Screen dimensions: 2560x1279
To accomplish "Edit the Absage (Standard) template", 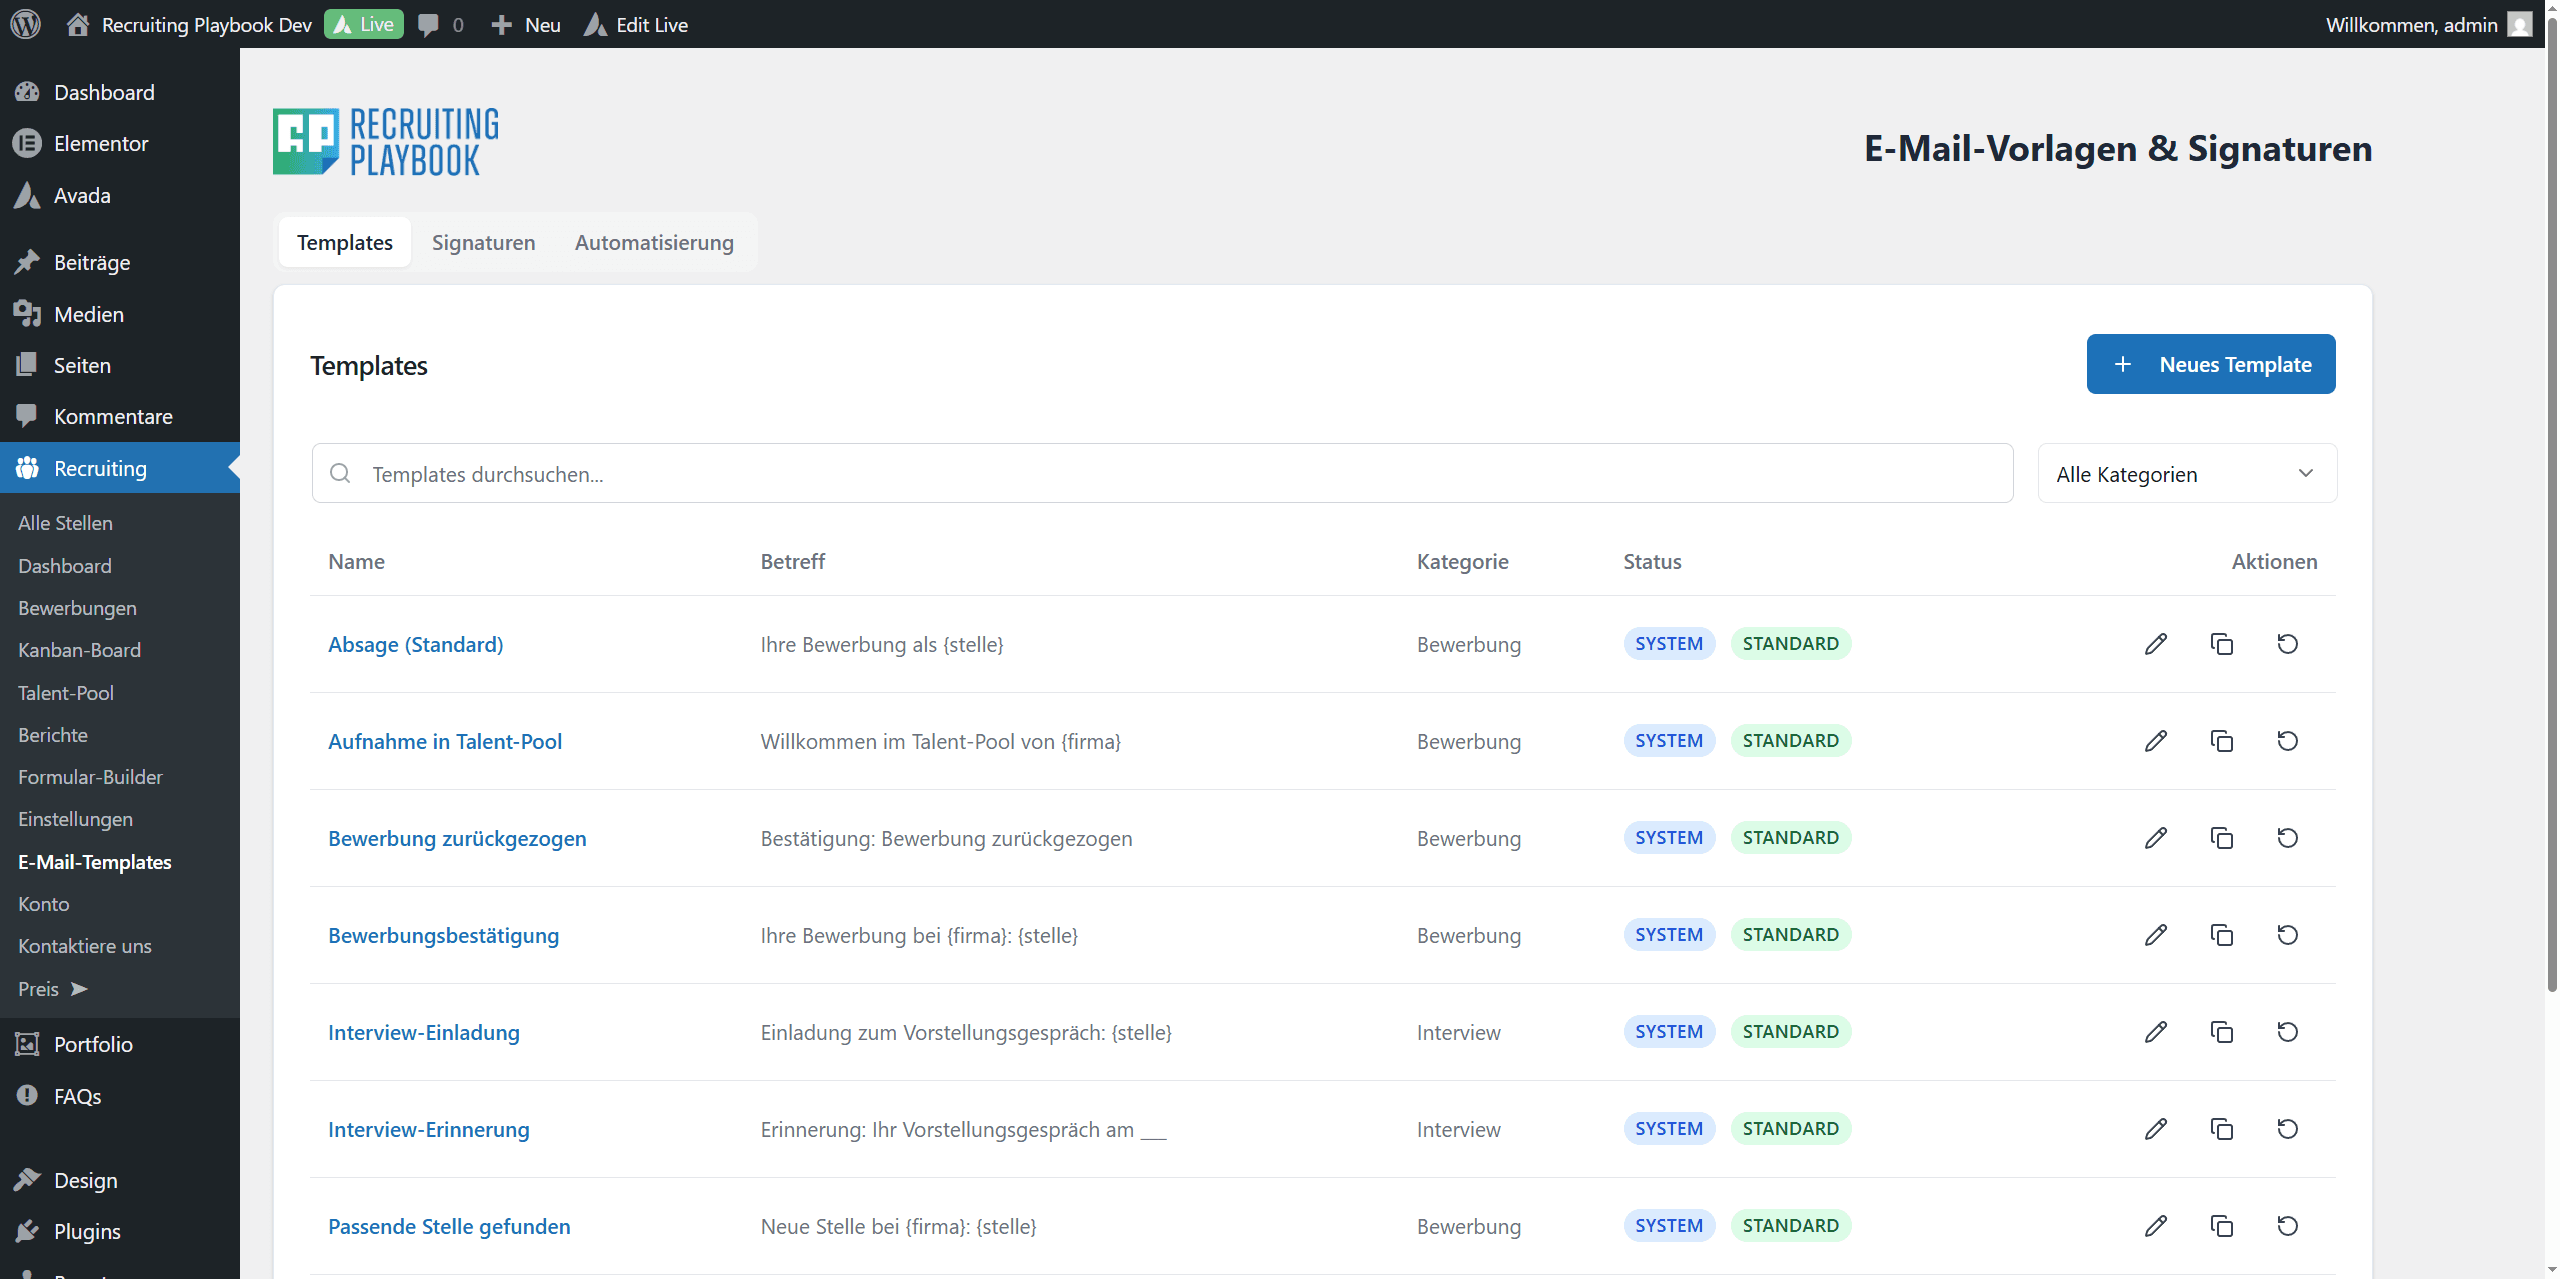I will pyautogui.click(x=2156, y=644).
